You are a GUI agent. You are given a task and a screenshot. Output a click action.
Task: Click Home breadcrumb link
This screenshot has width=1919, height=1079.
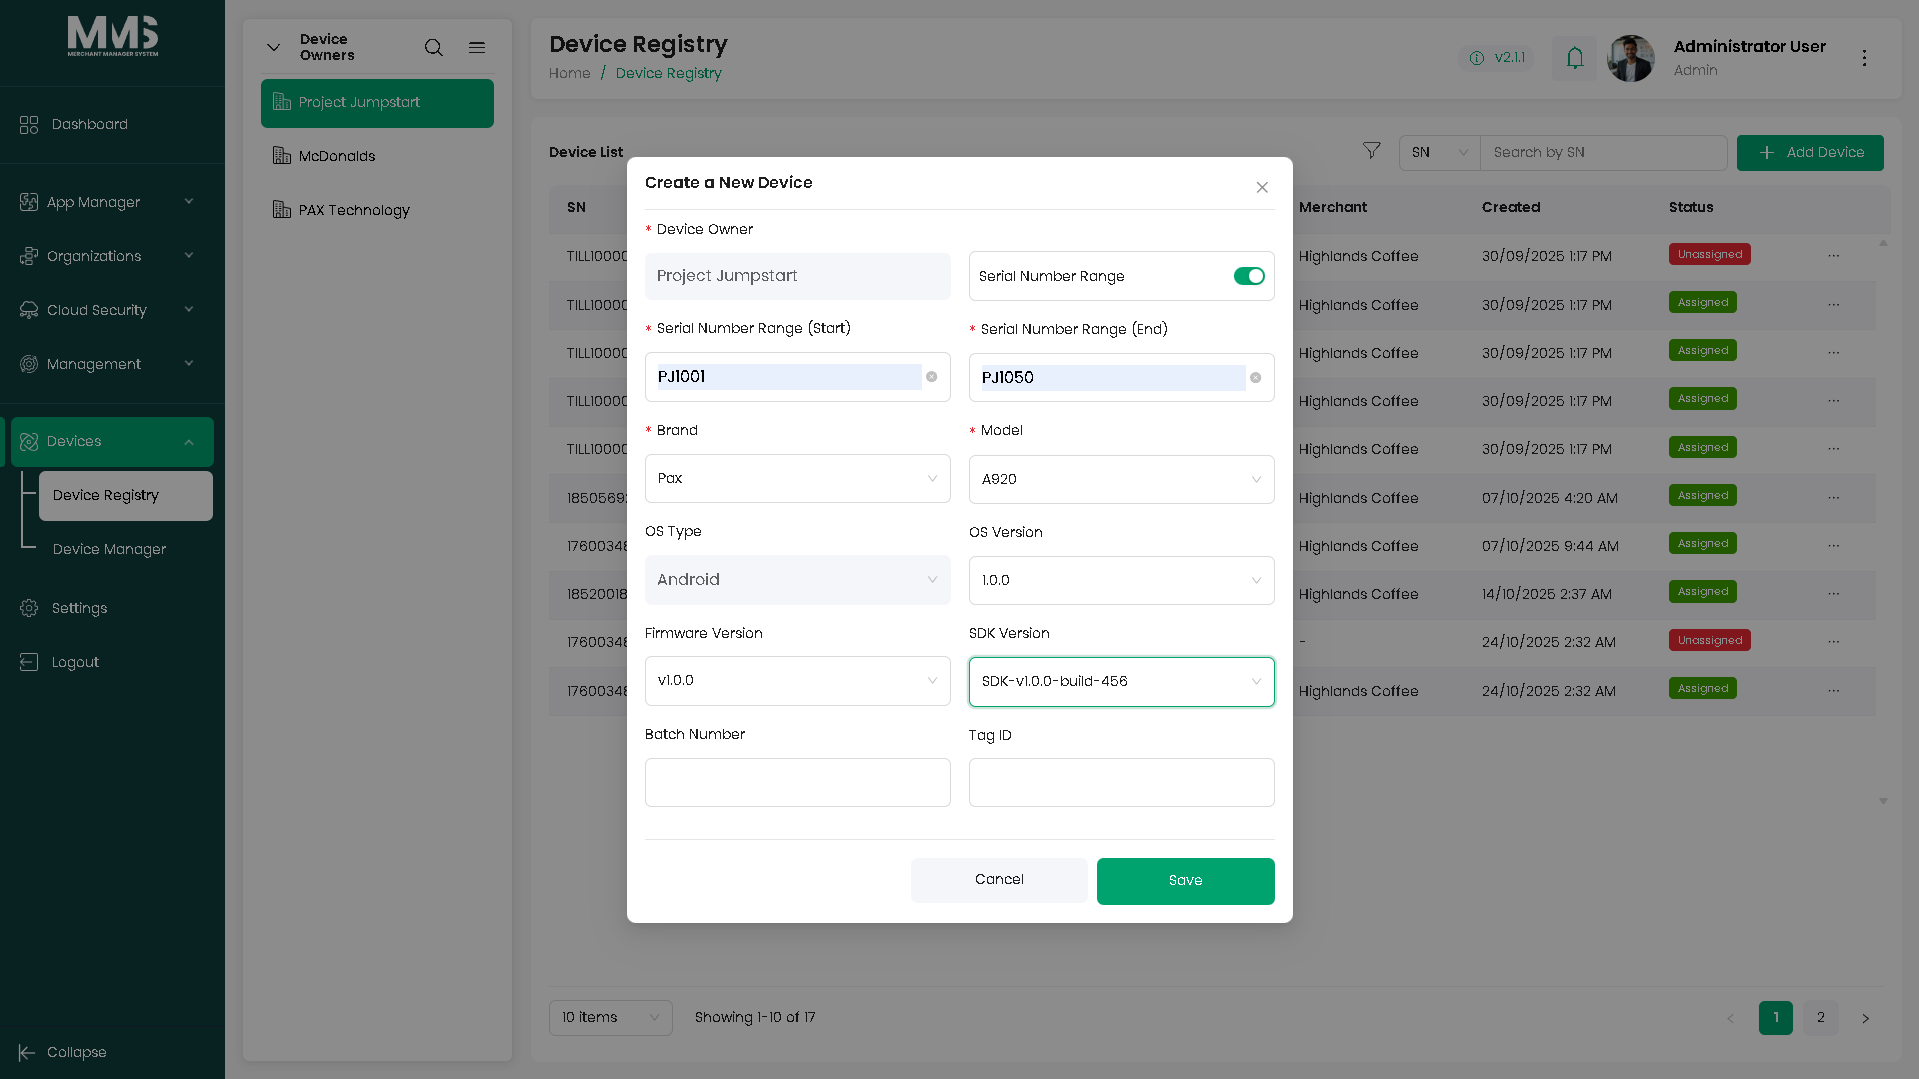point(569,73)
